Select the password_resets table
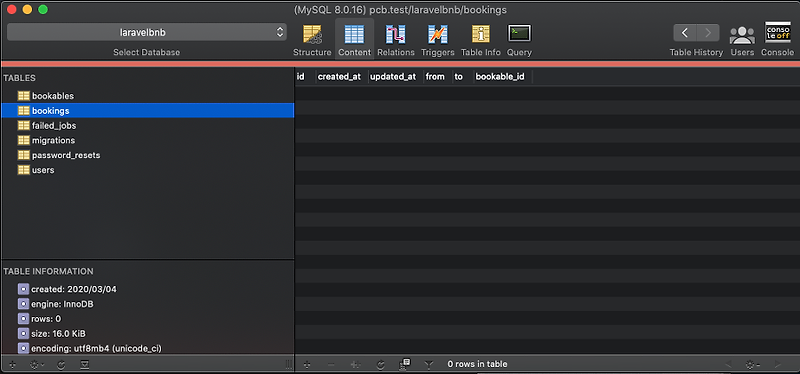The image size is (800, 374). pyautogui.click(x=147, y=155)
